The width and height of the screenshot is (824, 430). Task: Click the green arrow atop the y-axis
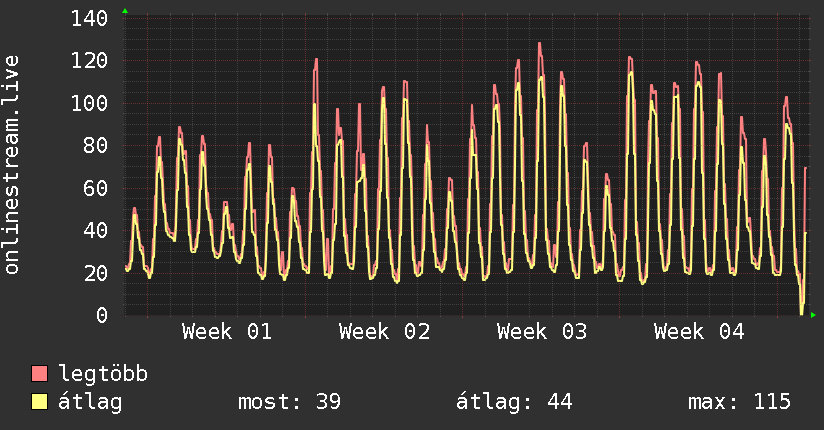coord(125,11)
